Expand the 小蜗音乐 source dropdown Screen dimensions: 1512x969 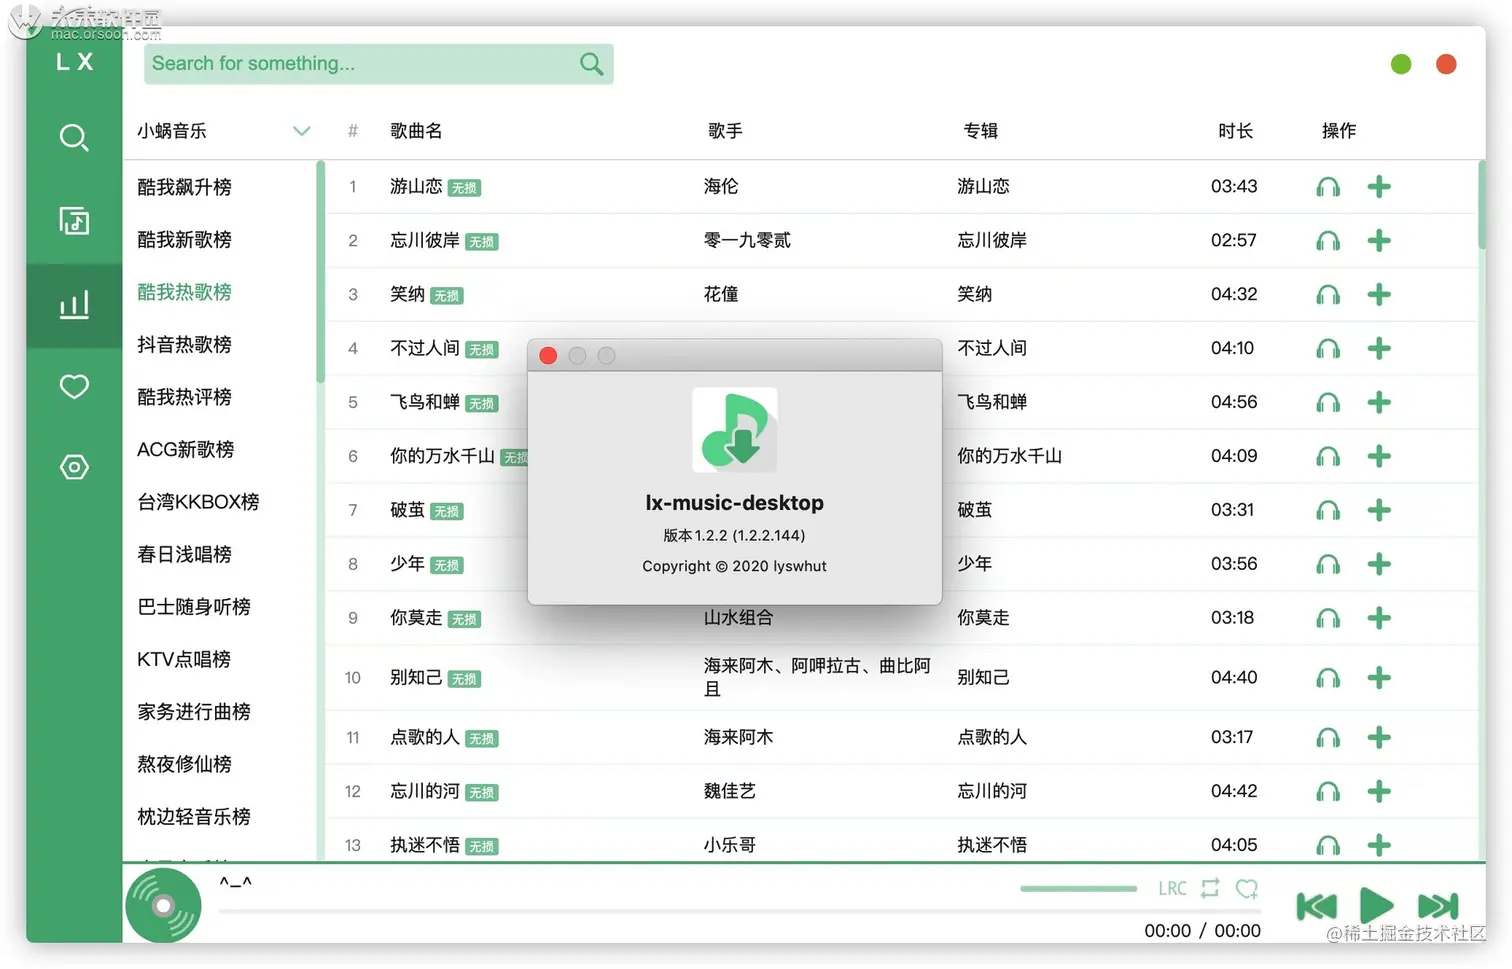[x=301, y=131]
